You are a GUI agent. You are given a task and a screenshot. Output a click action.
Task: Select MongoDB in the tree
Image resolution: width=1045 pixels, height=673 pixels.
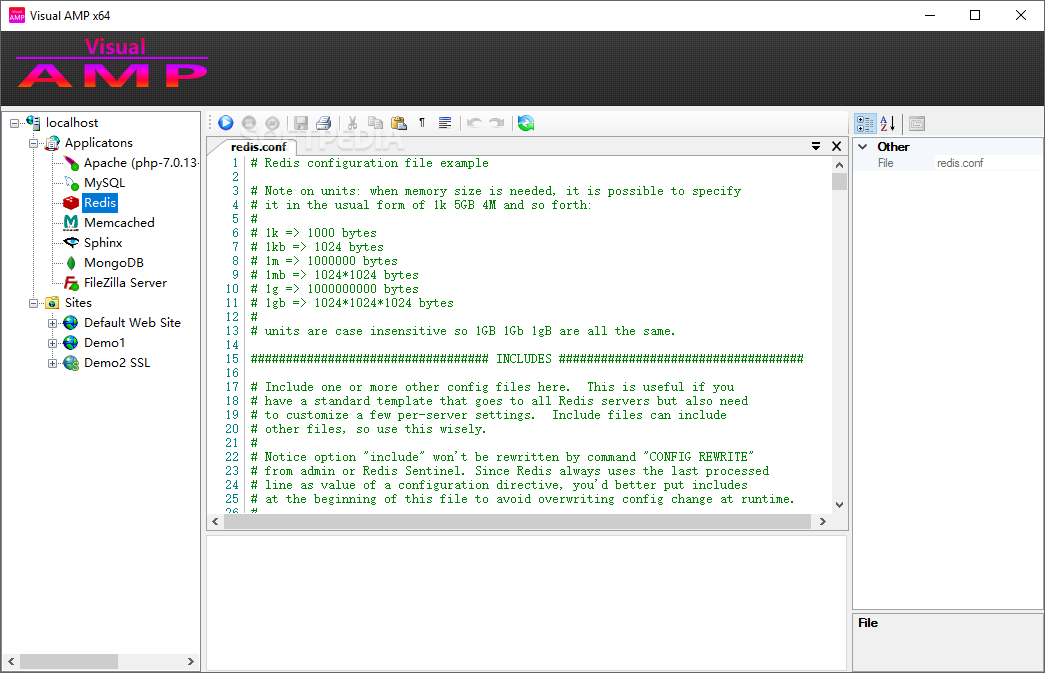pyautogui.click(x=114, y=263)
